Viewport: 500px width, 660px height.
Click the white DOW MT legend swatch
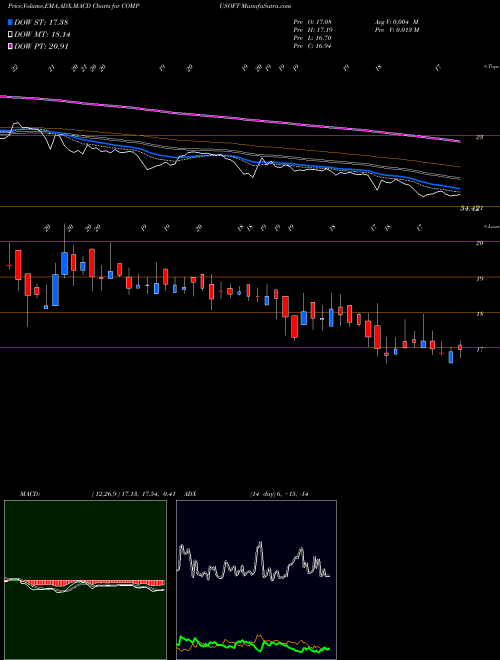pyautogui.click(x=10, y=35)
